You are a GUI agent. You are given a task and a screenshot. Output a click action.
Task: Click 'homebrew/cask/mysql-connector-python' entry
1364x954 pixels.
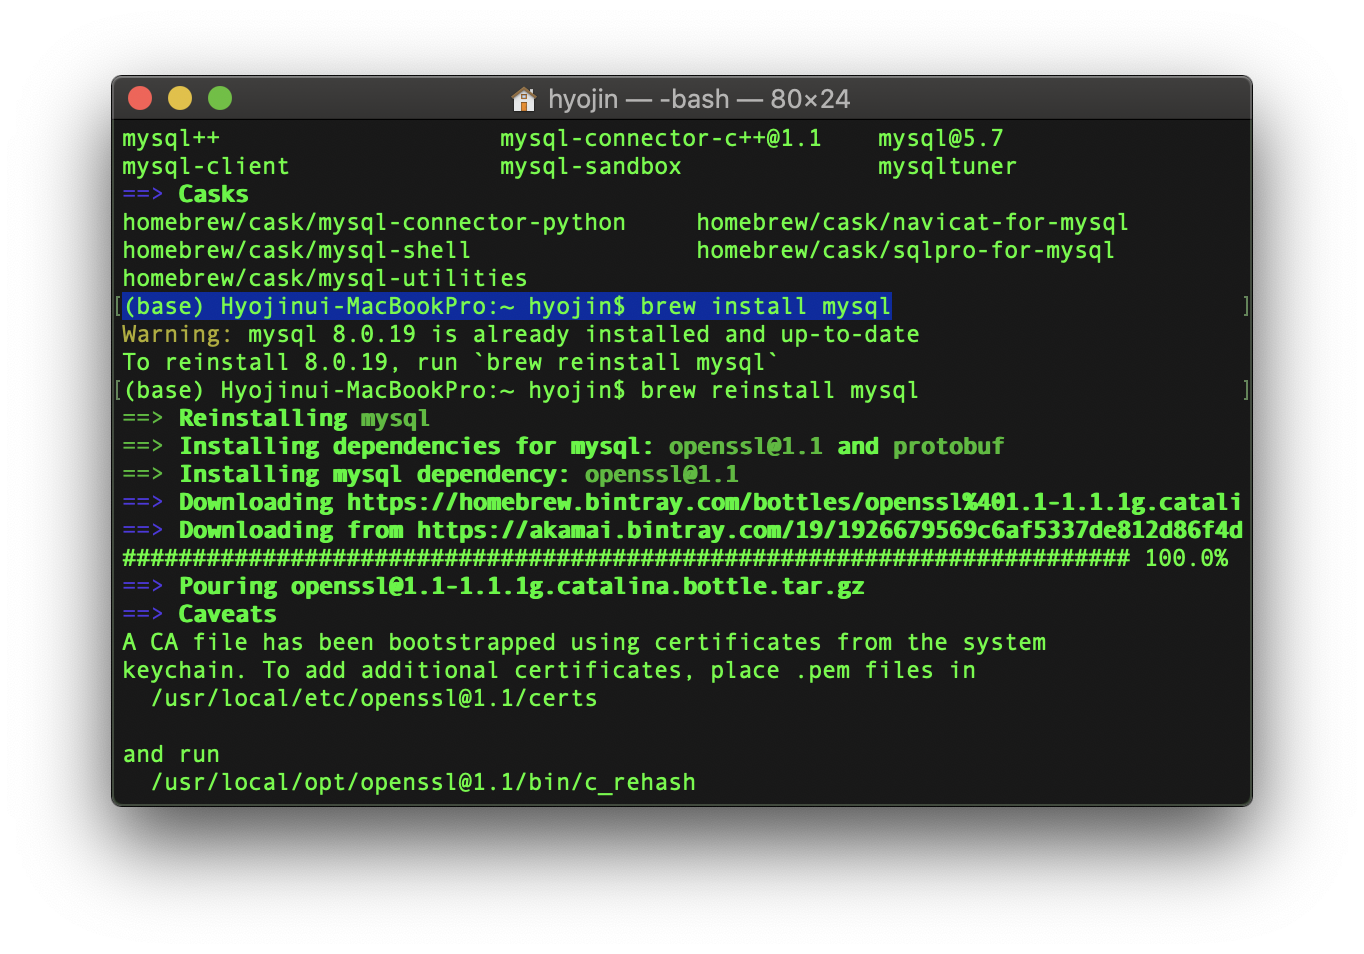point(374,222)
